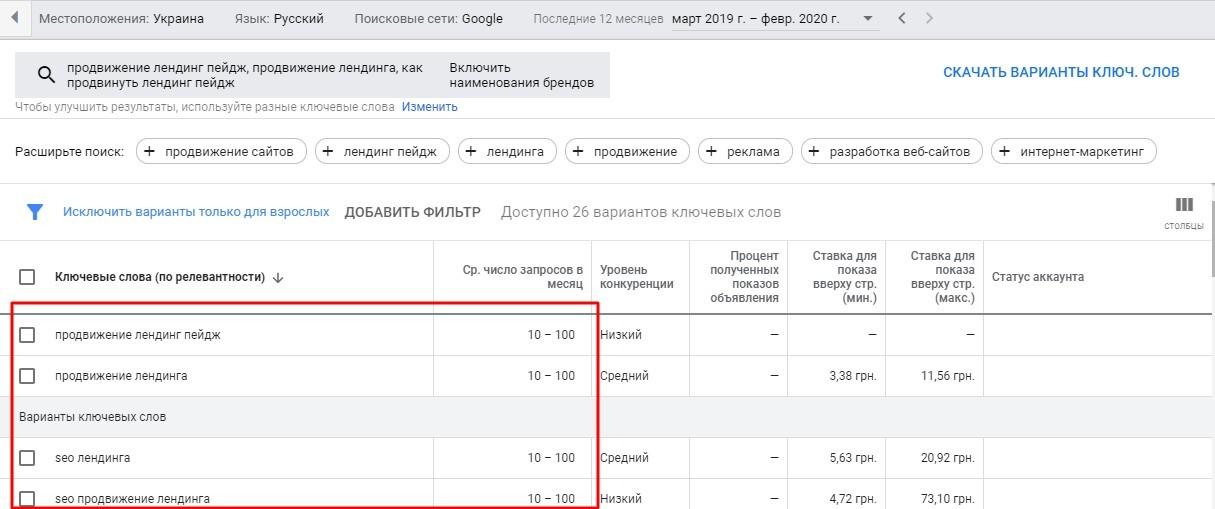Click the keyword search input field
Screen dimensions: 1215x509
pyautogui.click(x=245, y=75)
